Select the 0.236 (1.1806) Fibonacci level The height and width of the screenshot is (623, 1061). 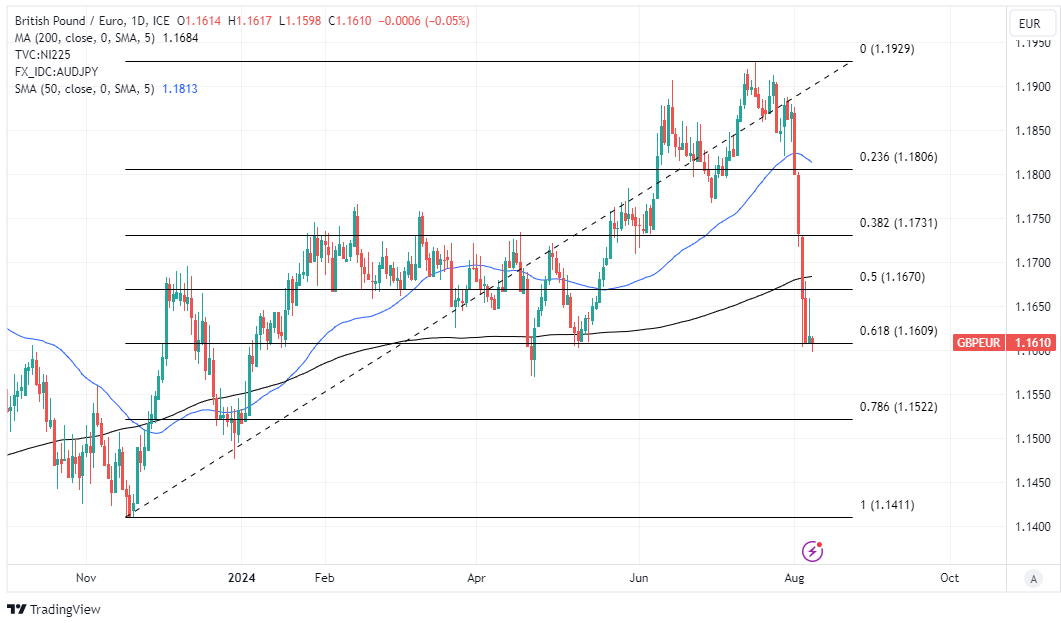[x=898, y=157]
